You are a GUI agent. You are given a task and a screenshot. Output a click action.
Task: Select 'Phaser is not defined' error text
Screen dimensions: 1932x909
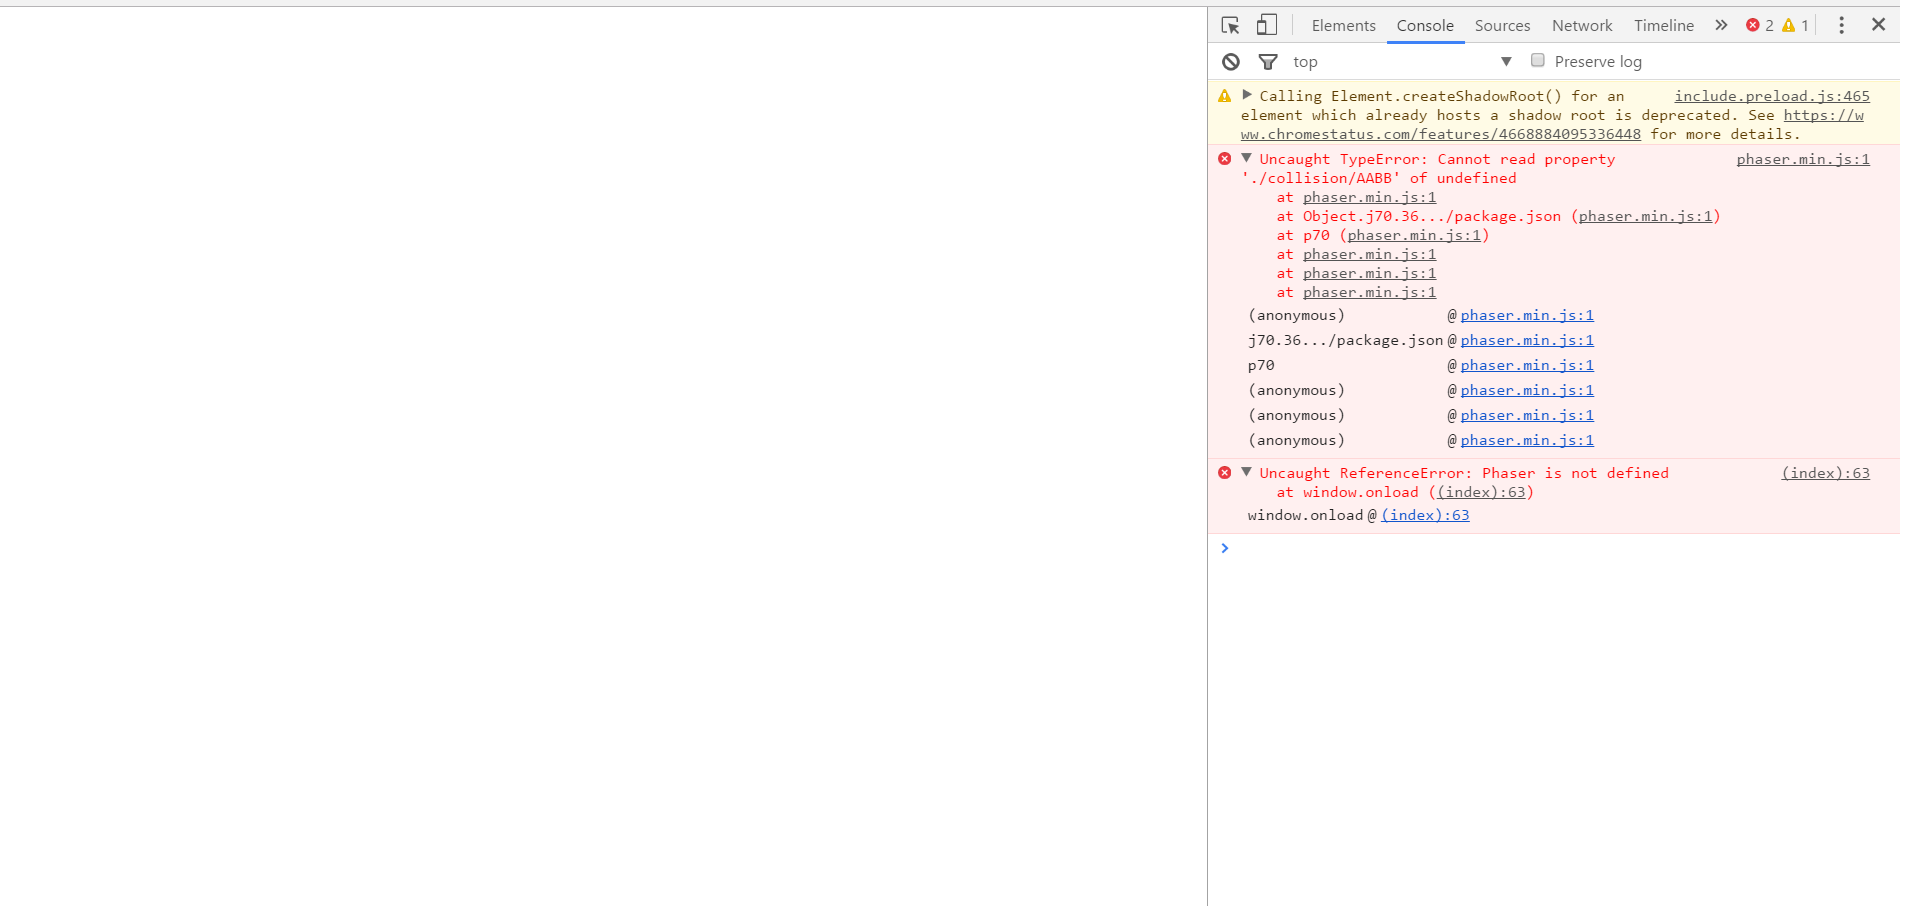(1575, 473)
